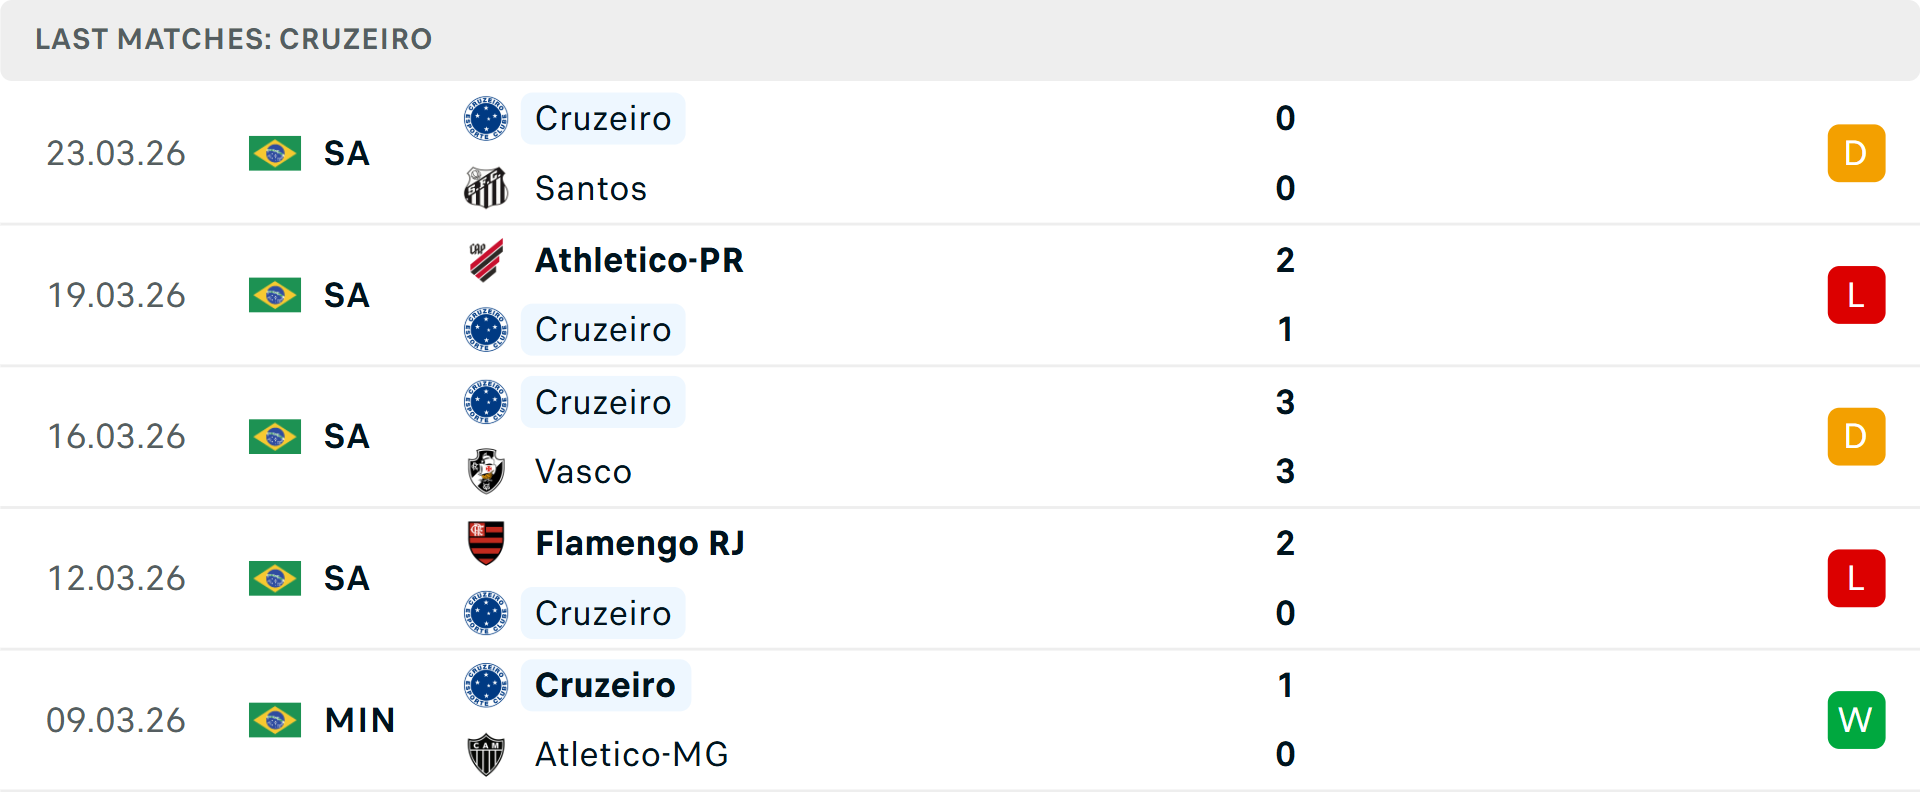Image resolution: width=1920 pixels, height=792 pixels.
Task: Select the Atletico-MG club badge
Action: (x=486, y=755)
